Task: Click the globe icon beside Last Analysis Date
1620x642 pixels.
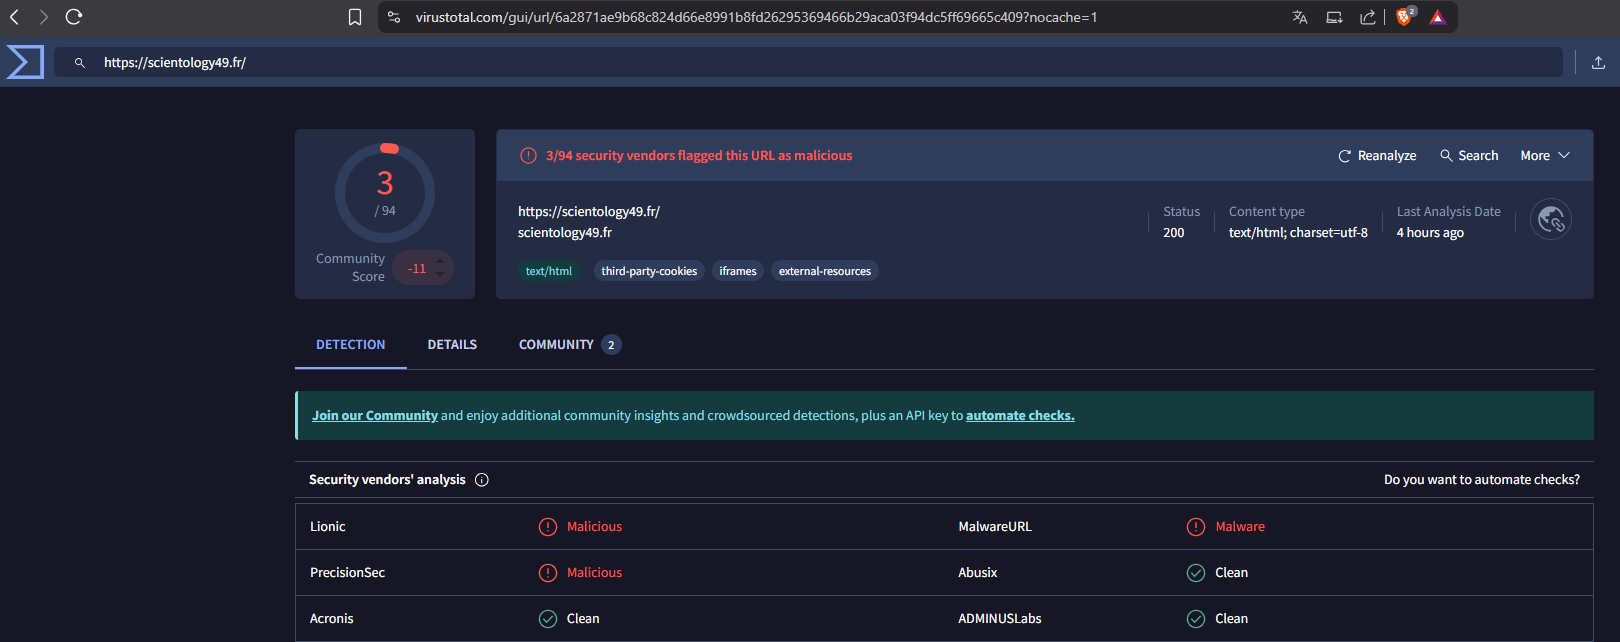Action: pos(1551,220)
